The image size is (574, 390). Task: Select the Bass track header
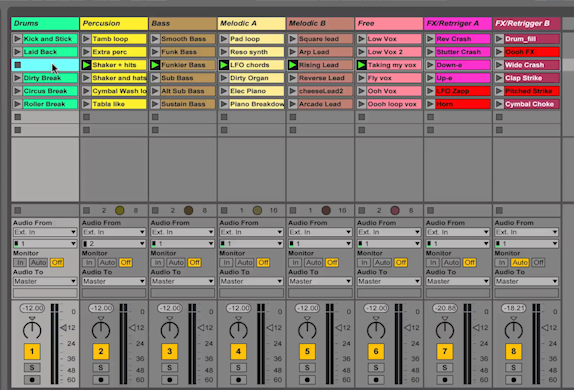pyautogui.click(x=183, y=23)
